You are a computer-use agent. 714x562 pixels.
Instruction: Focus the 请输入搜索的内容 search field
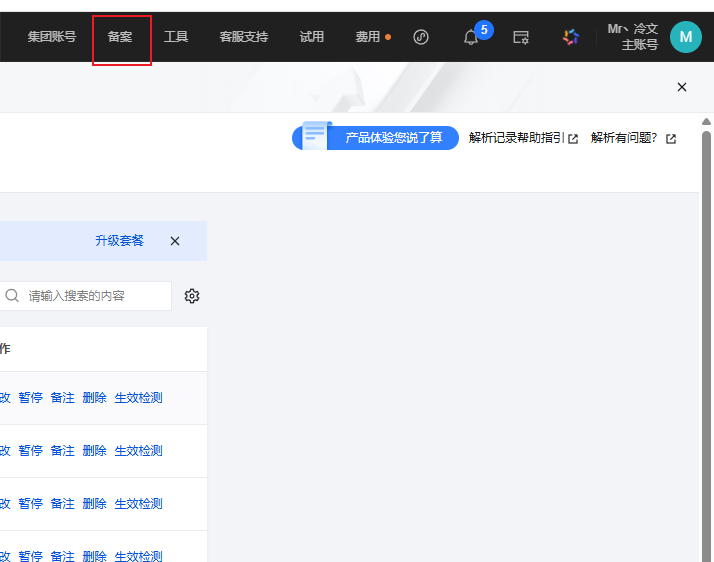86,296
